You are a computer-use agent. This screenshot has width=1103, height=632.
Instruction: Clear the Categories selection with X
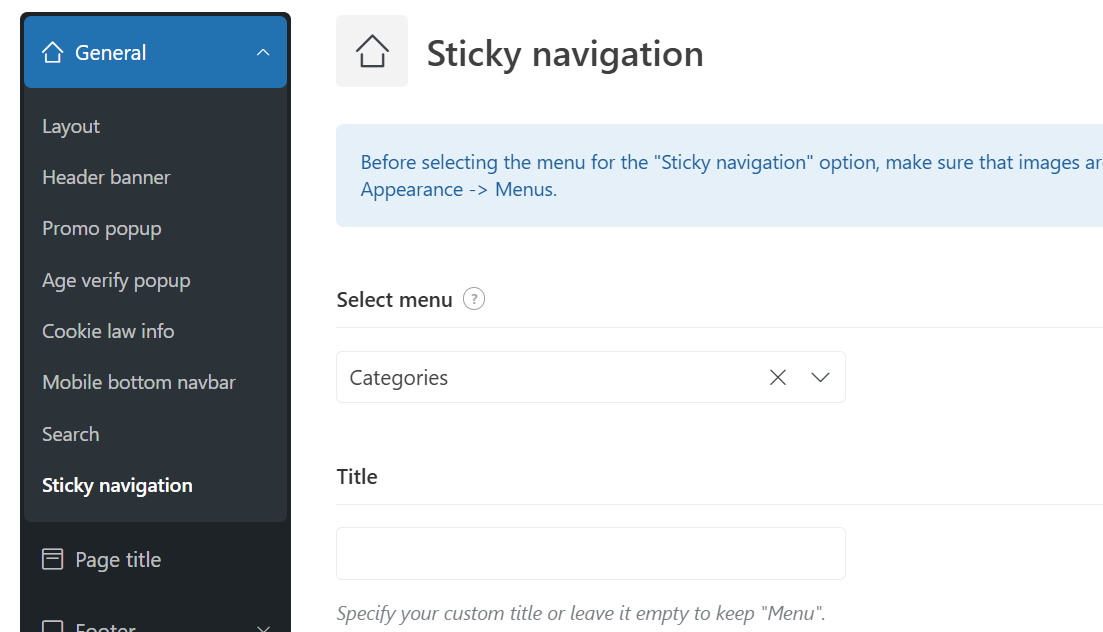(778, 377)
